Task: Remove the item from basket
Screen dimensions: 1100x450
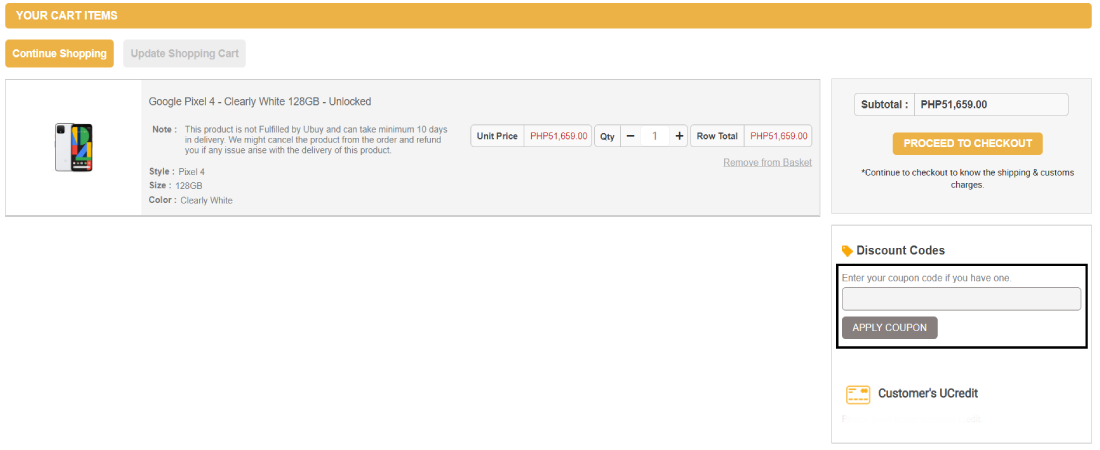Action: (767, 162)
